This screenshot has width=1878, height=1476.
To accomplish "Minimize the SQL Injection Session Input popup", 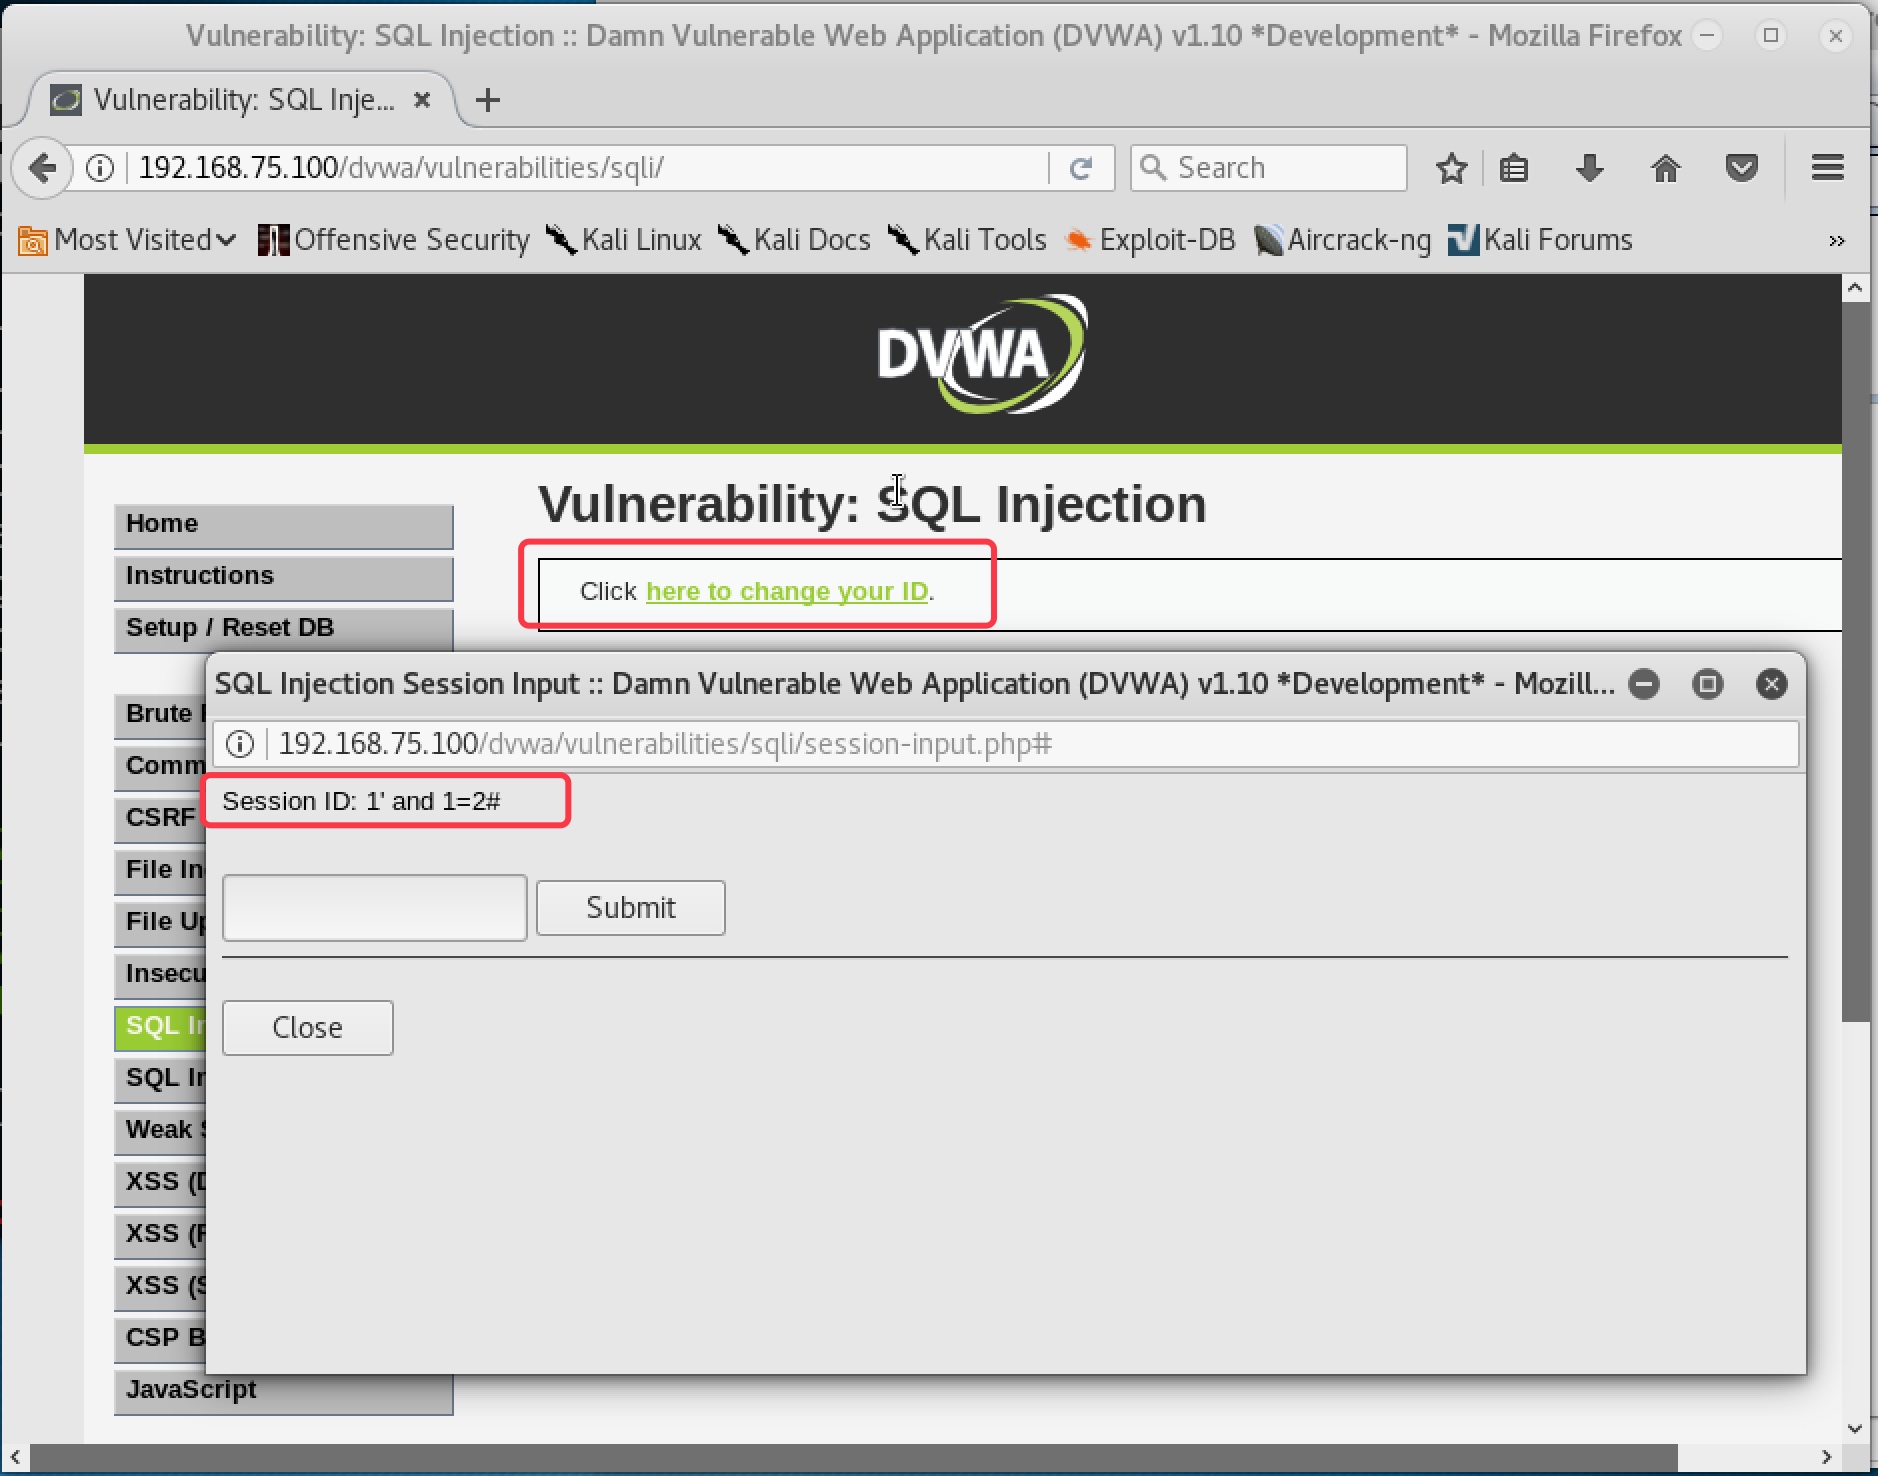I will [1644, 684].
